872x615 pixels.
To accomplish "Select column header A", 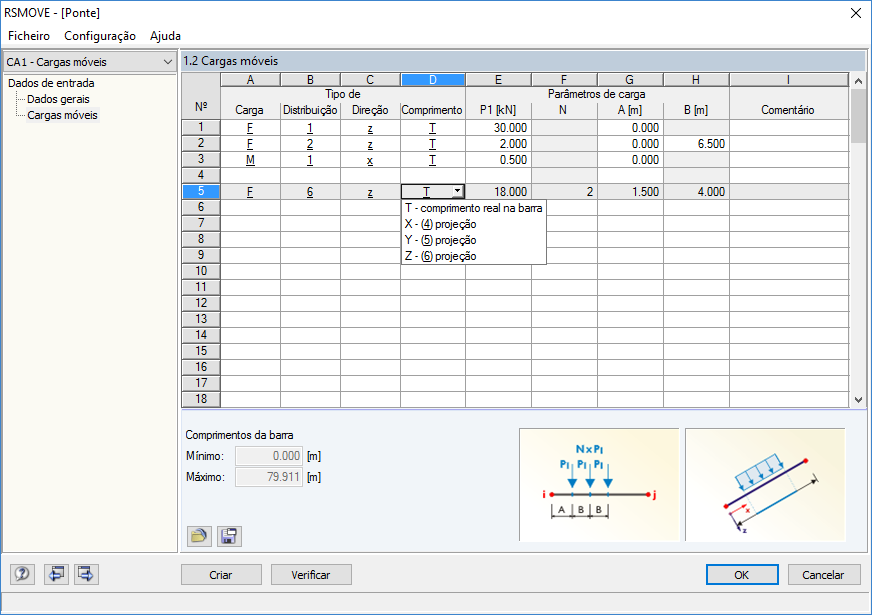I will (250, 80).
